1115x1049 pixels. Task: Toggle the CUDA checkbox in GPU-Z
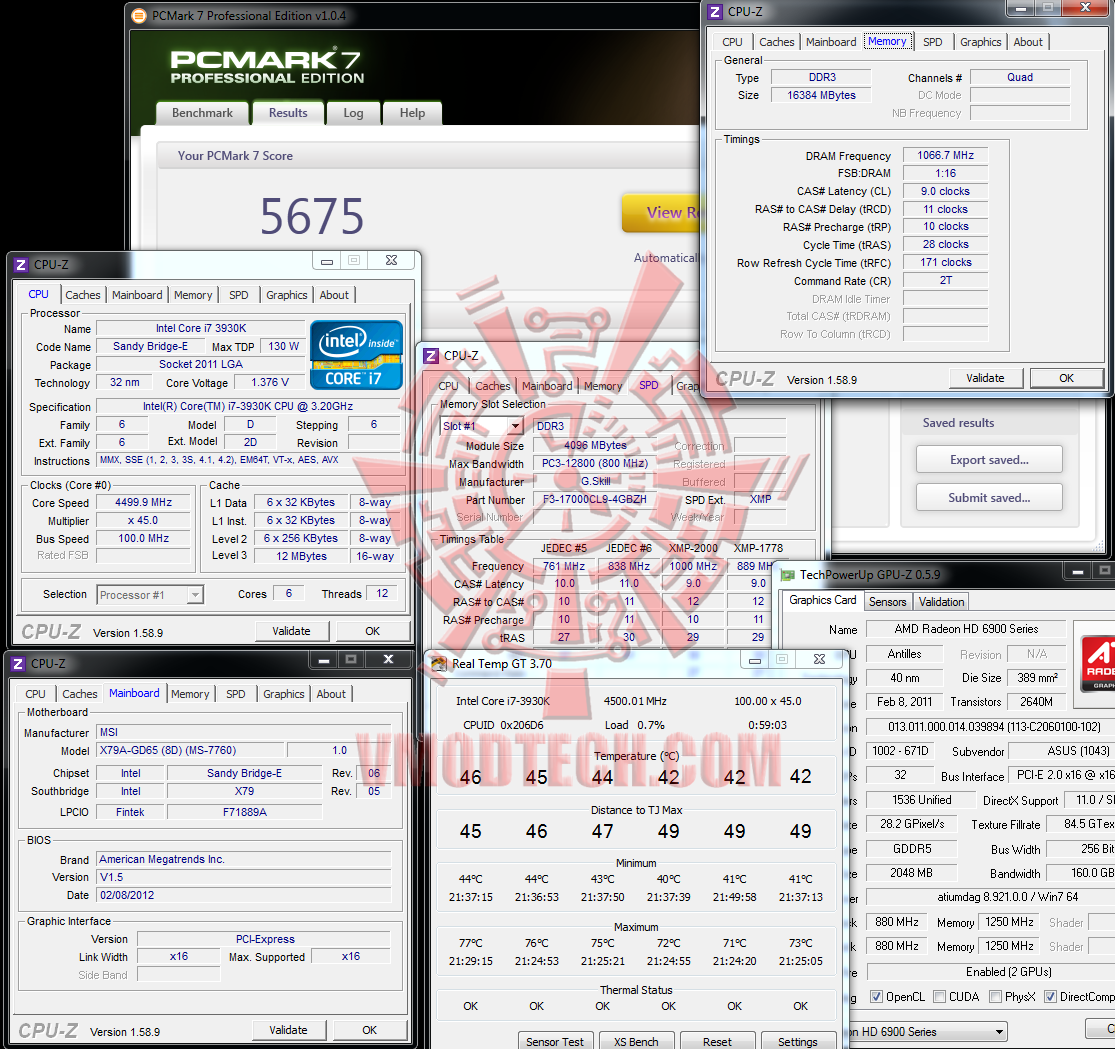pyautogui.click(x=939, y=996)
